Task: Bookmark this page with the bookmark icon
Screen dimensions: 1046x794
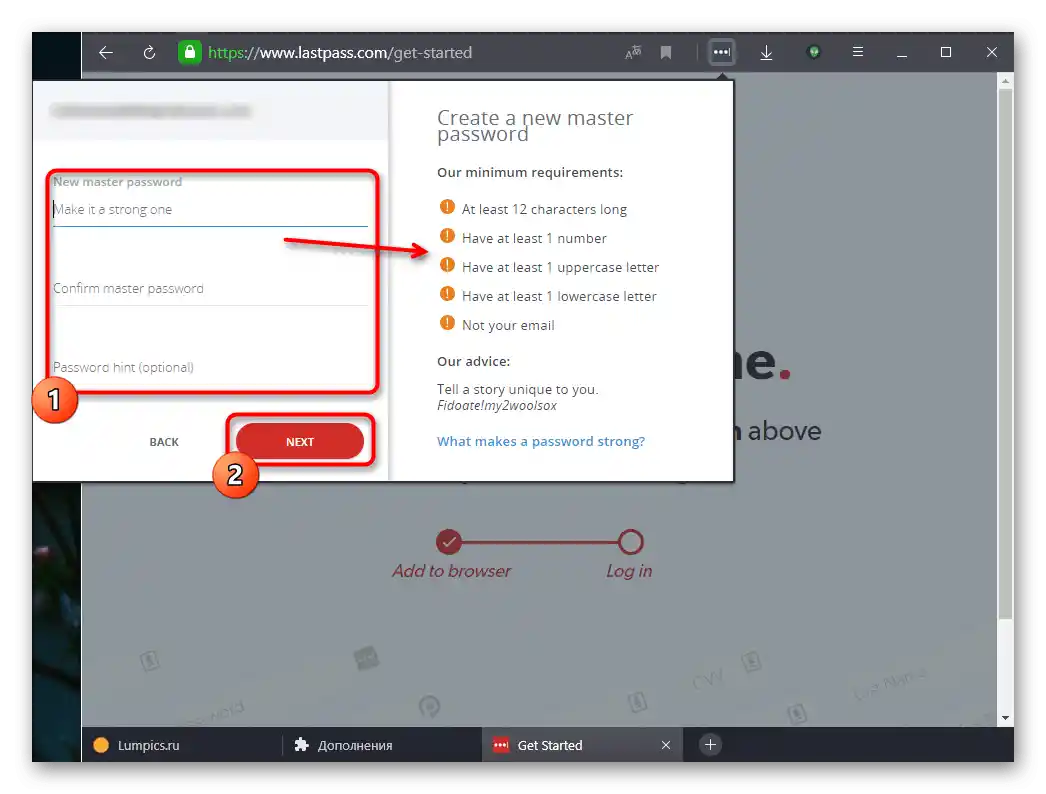Action: (666, 52)
